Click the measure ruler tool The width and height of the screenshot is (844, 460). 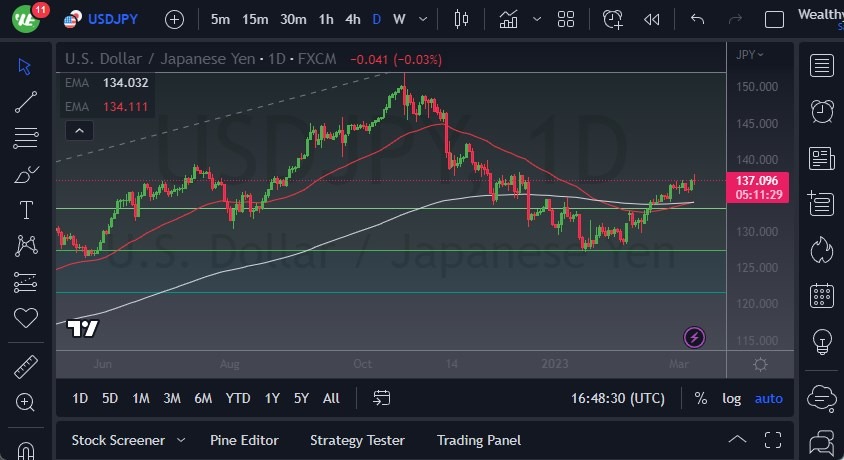tap(26, 367)
